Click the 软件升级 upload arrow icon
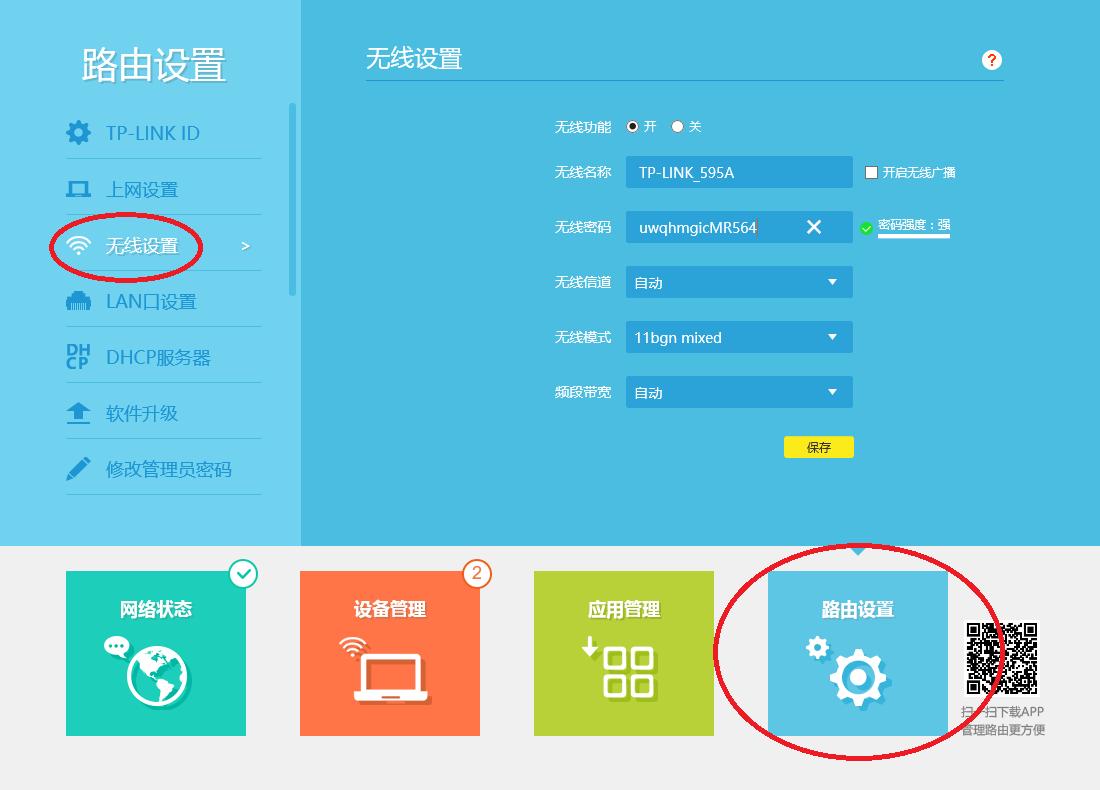This screenshot has width=1100, height=790. [78, 414]
